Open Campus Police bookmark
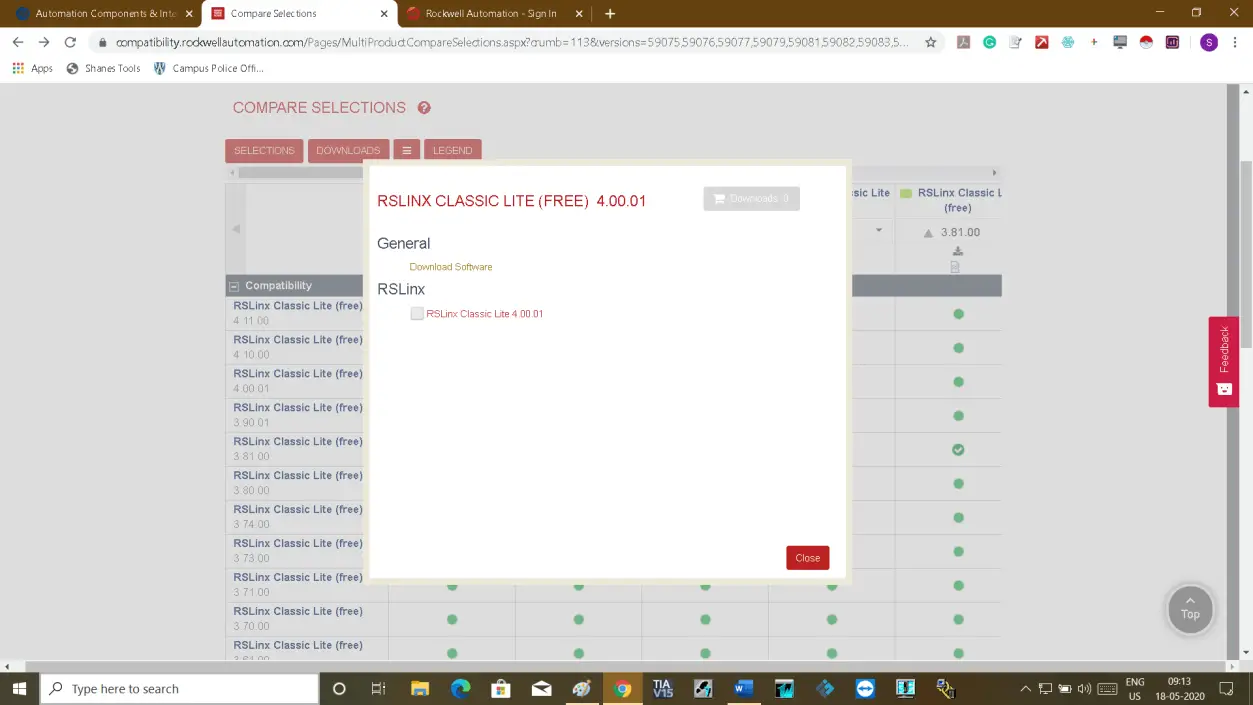 pyautogui.click(x=208, y=68)
